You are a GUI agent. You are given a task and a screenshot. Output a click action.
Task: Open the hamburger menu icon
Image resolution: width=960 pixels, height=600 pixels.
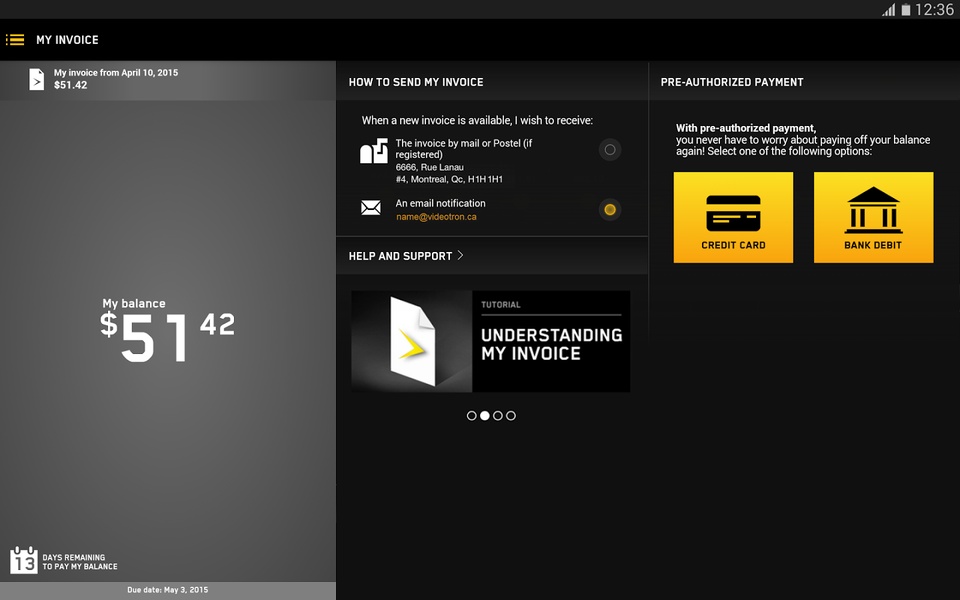tap(15, 40)
